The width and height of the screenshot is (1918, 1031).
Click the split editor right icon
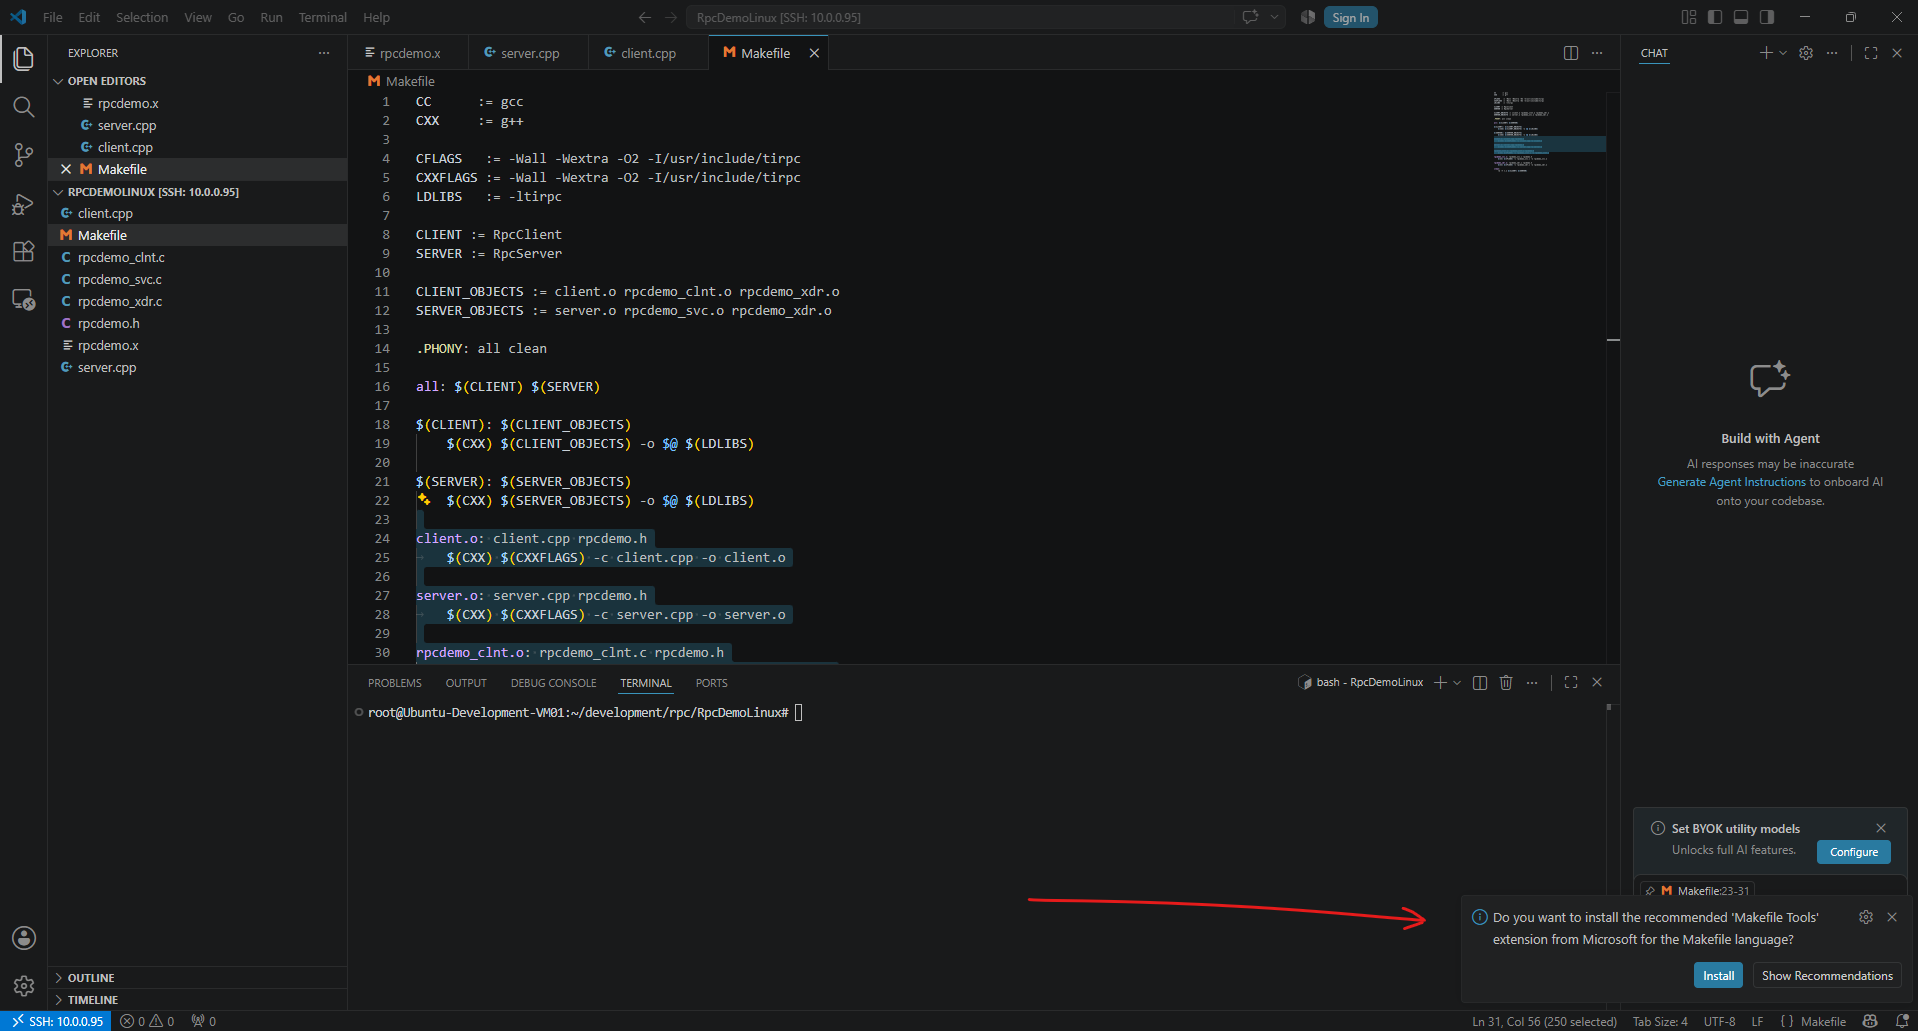(1571, 53)
